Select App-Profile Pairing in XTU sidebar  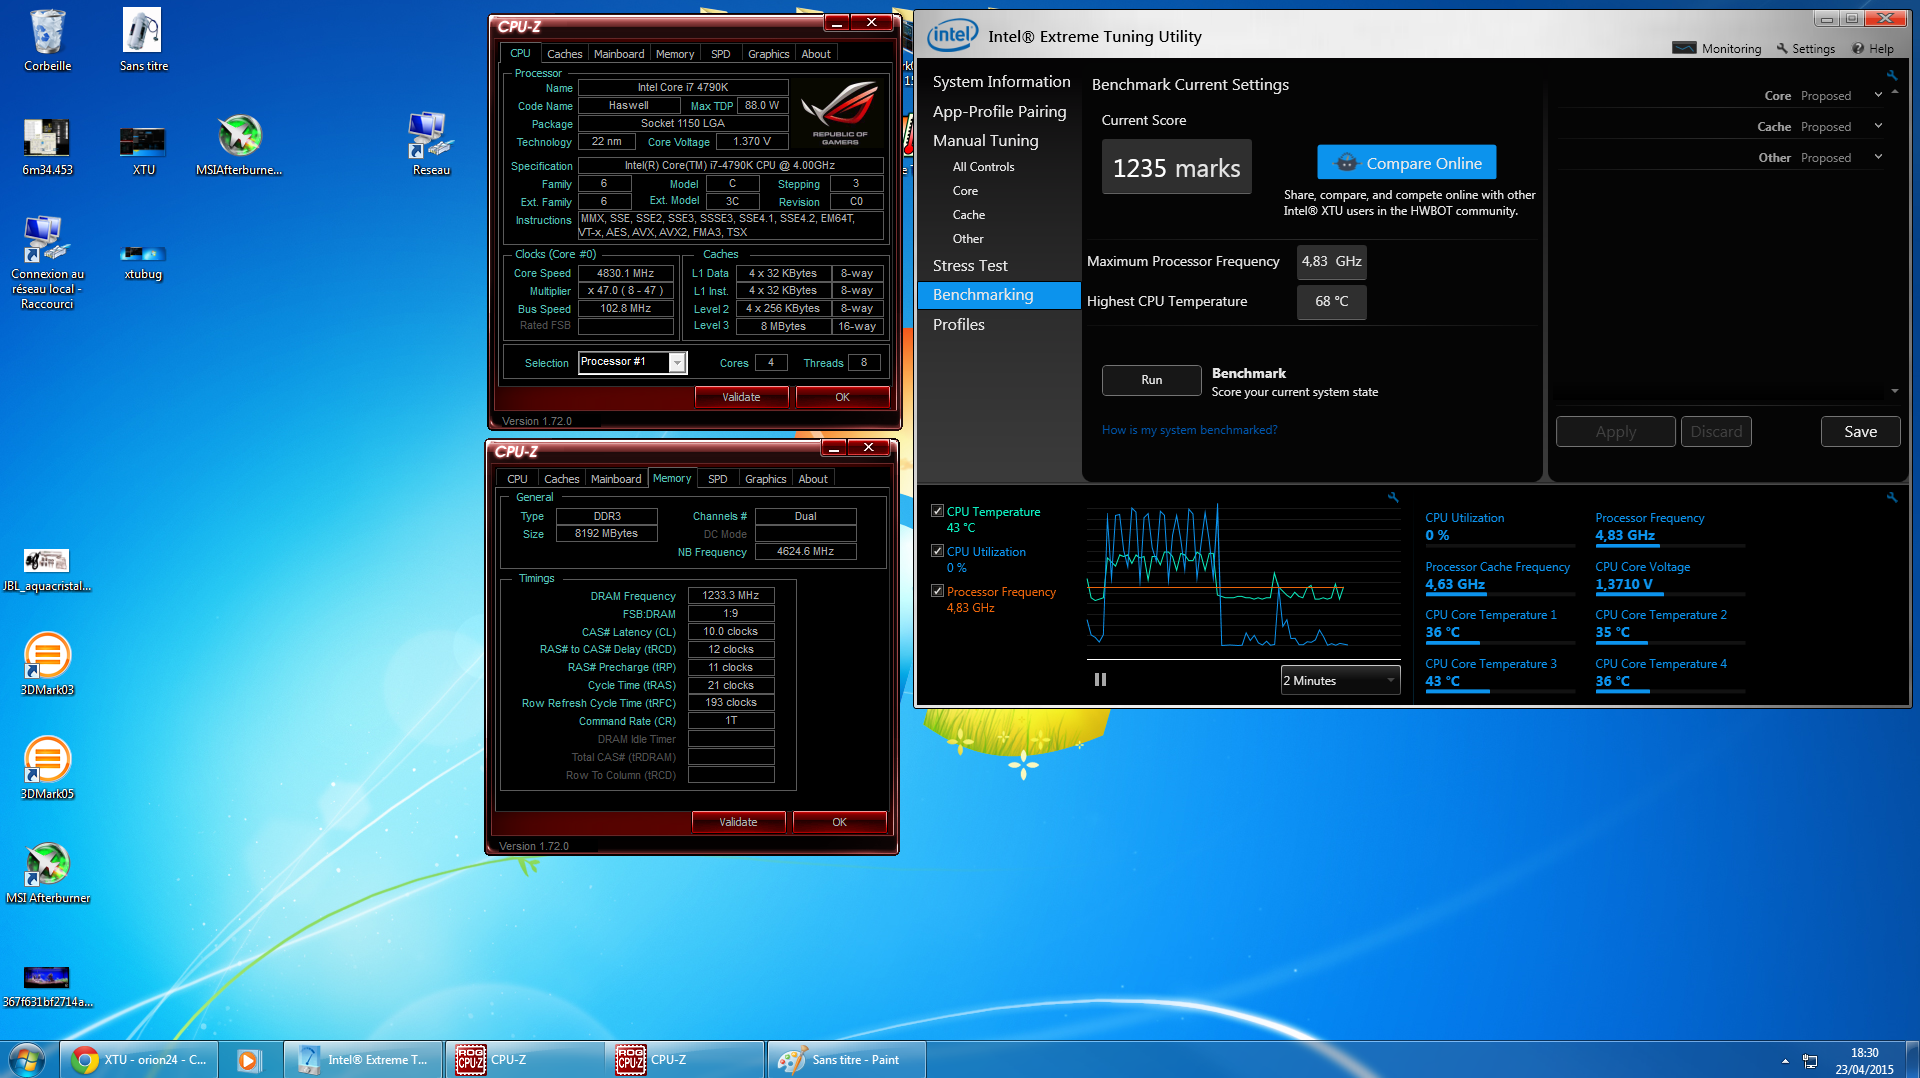coord(1000,112)
